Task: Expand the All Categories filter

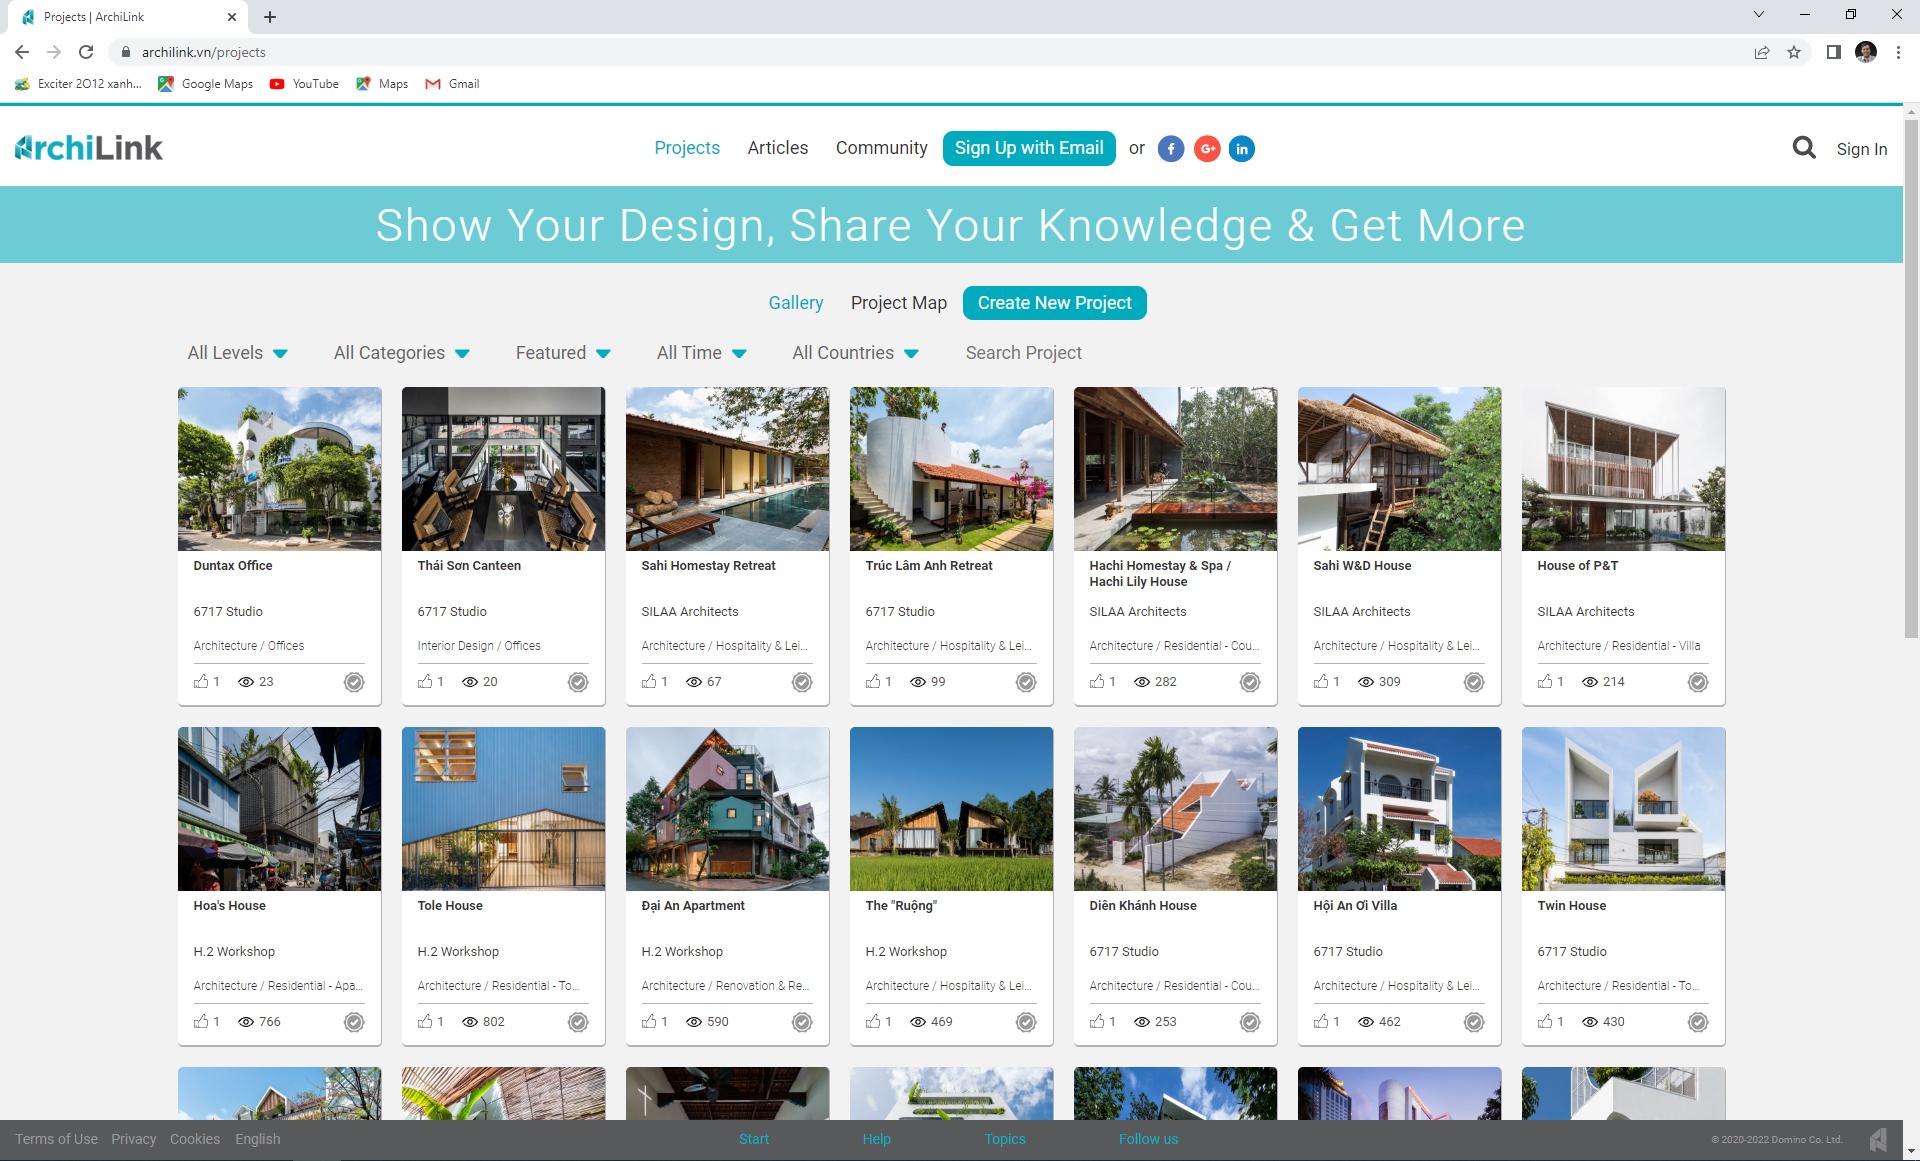Action: tap(402, 353)
